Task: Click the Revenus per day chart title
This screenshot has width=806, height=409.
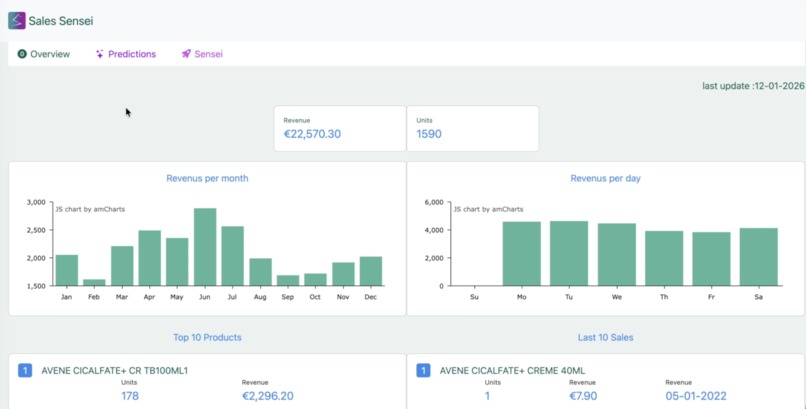Action: tap(606, 178)
